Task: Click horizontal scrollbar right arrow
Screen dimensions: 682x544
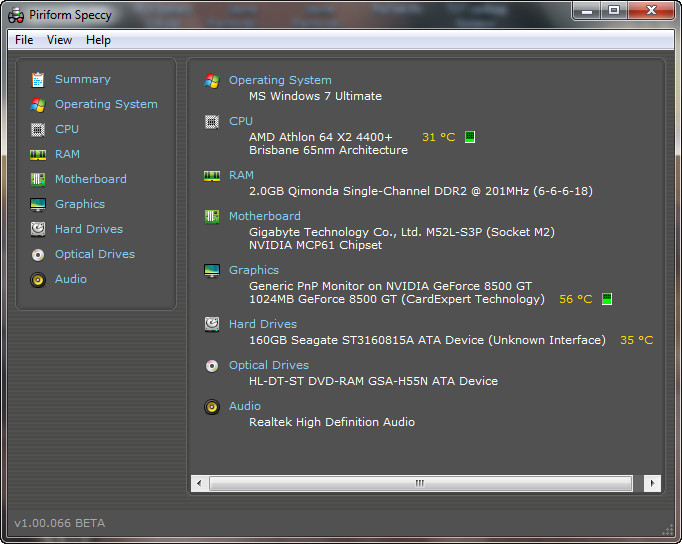Action: (652, 483)
